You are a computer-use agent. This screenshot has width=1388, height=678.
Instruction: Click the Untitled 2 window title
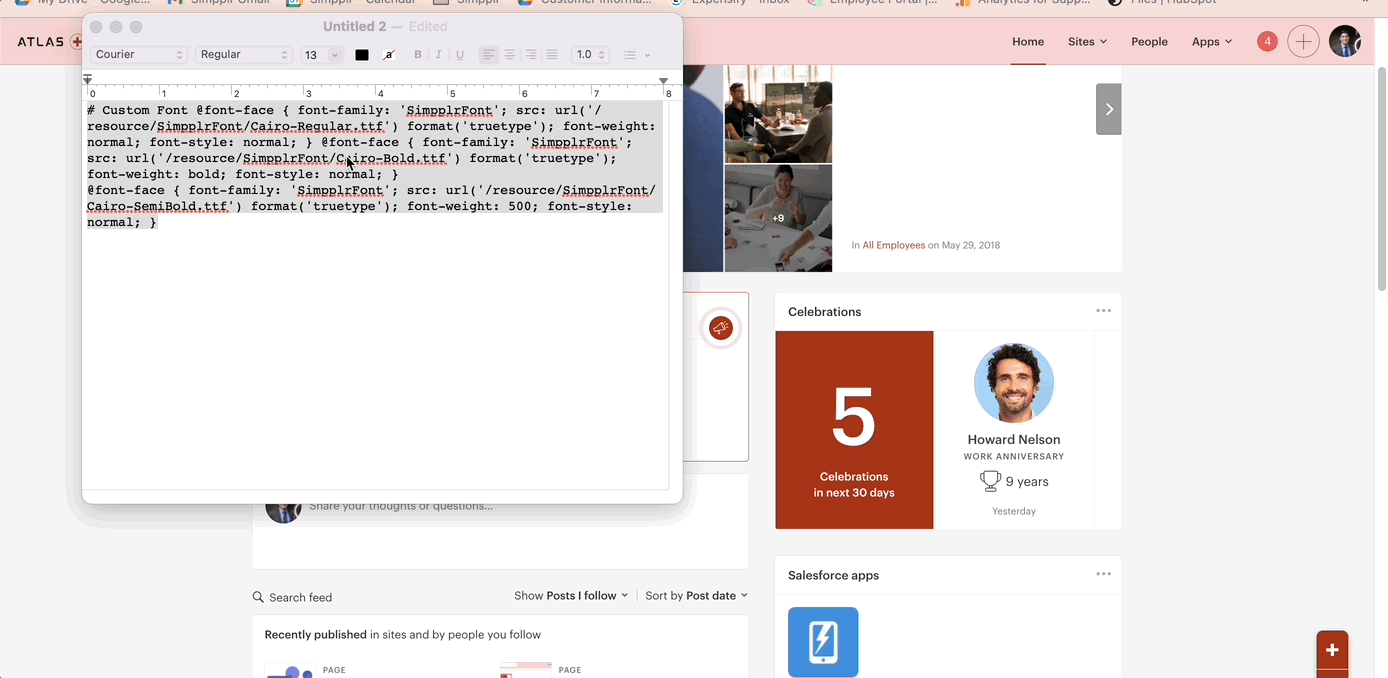(x=355, y=27)
